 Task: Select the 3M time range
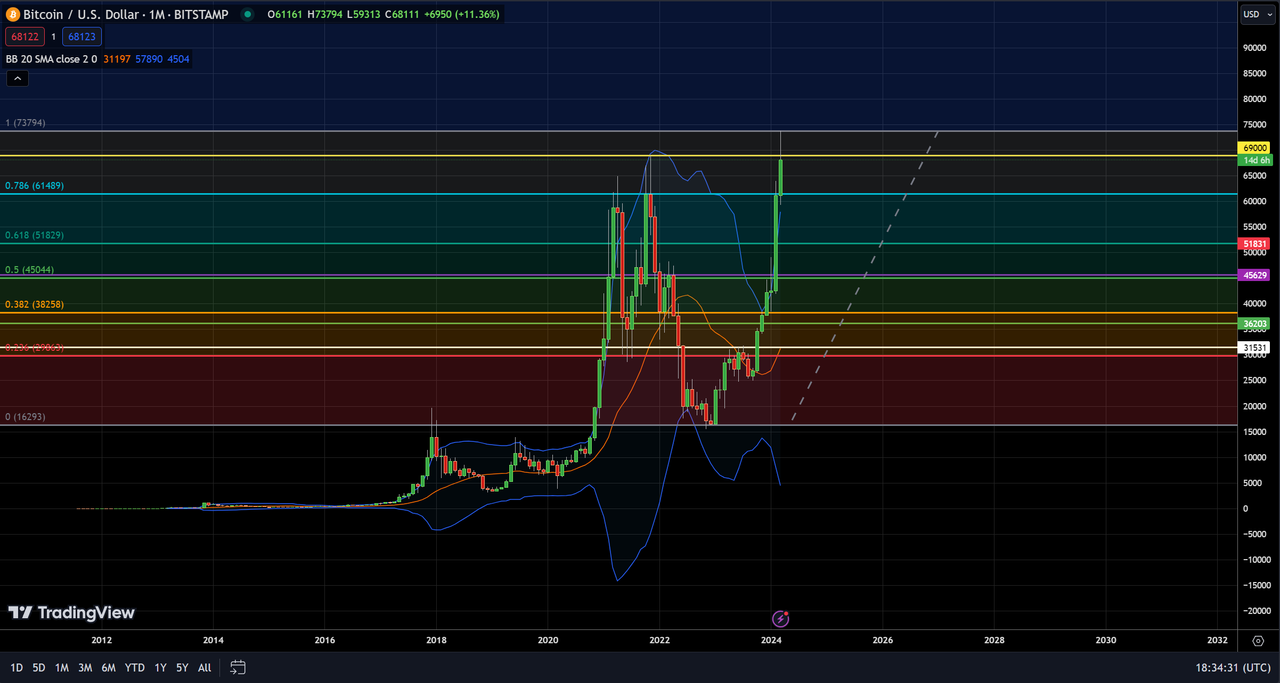[x=85, y=667]
